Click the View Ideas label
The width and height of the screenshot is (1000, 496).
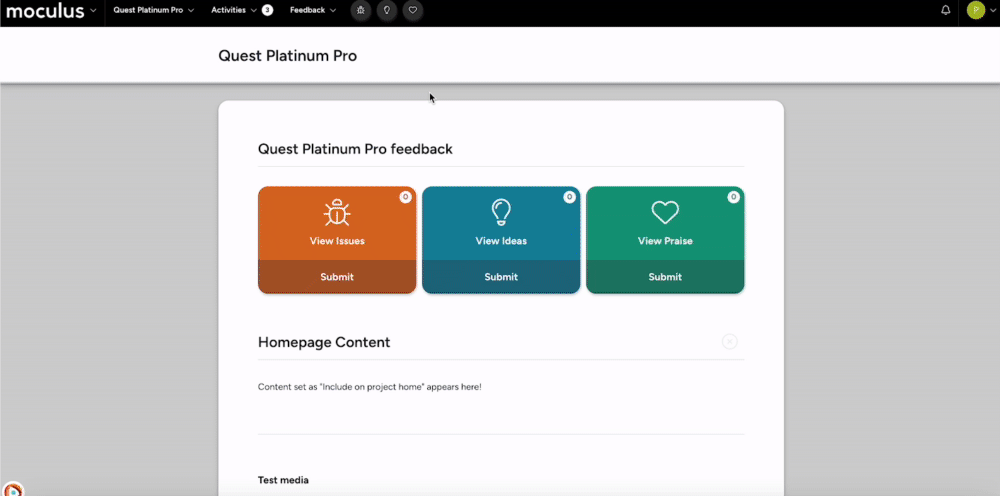coord(501,241)
